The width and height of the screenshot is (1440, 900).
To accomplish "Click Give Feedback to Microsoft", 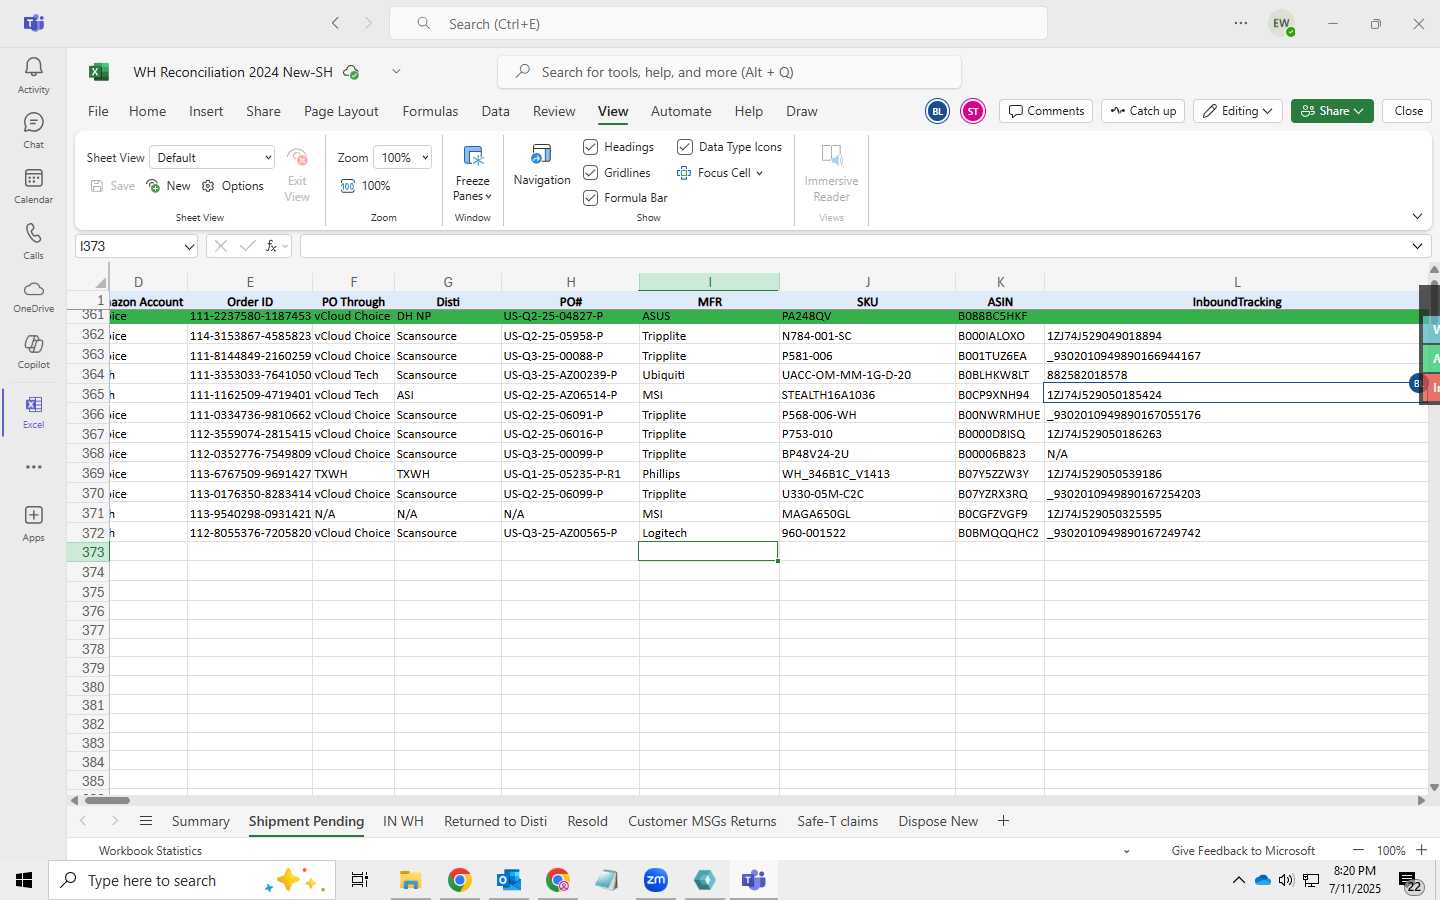I will 1243,851.
